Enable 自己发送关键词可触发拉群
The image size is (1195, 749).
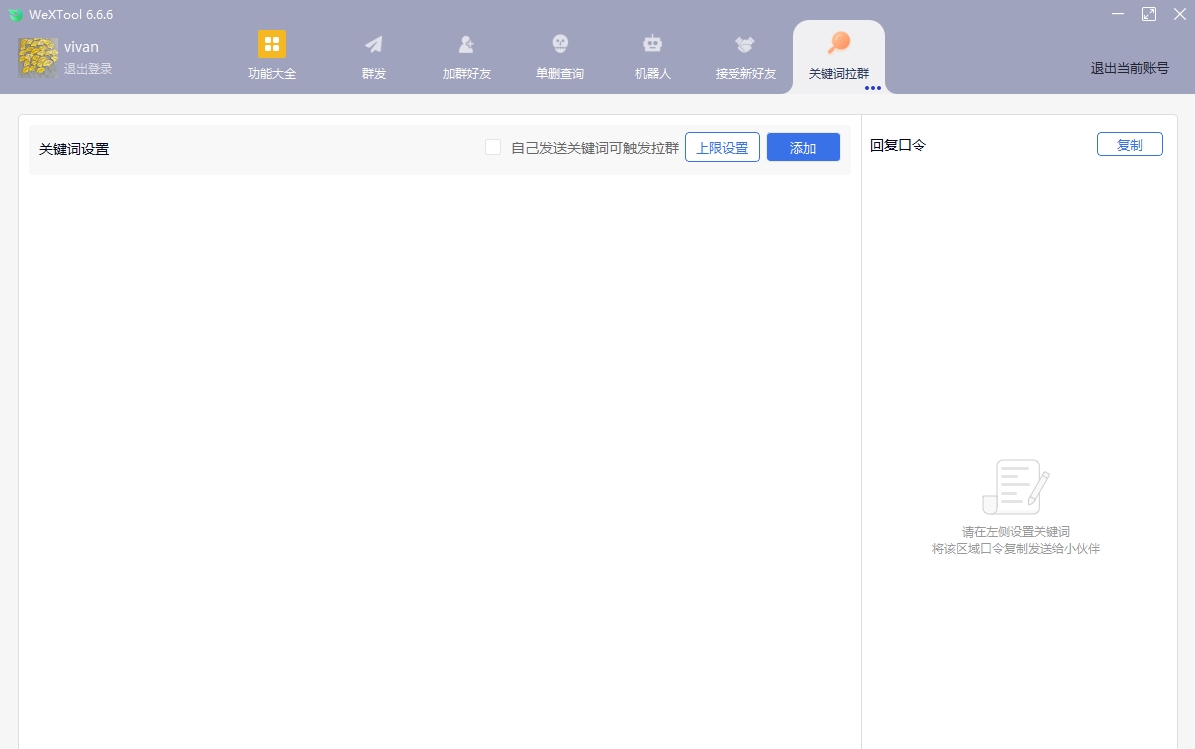coord(493,146)
